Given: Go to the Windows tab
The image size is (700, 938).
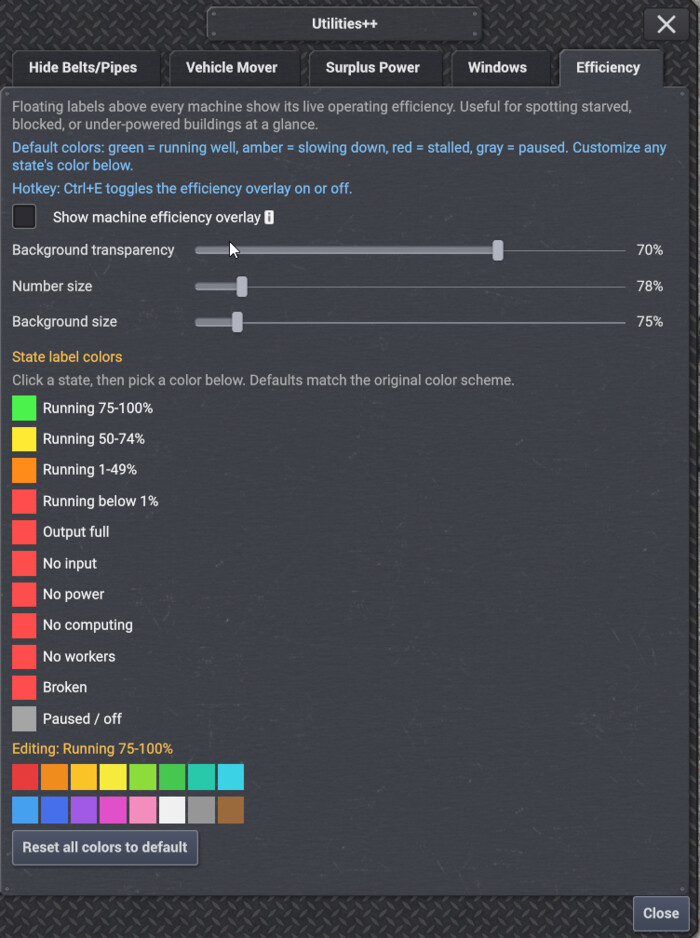Looking at the screenshot, I should (x=497, y=68).
